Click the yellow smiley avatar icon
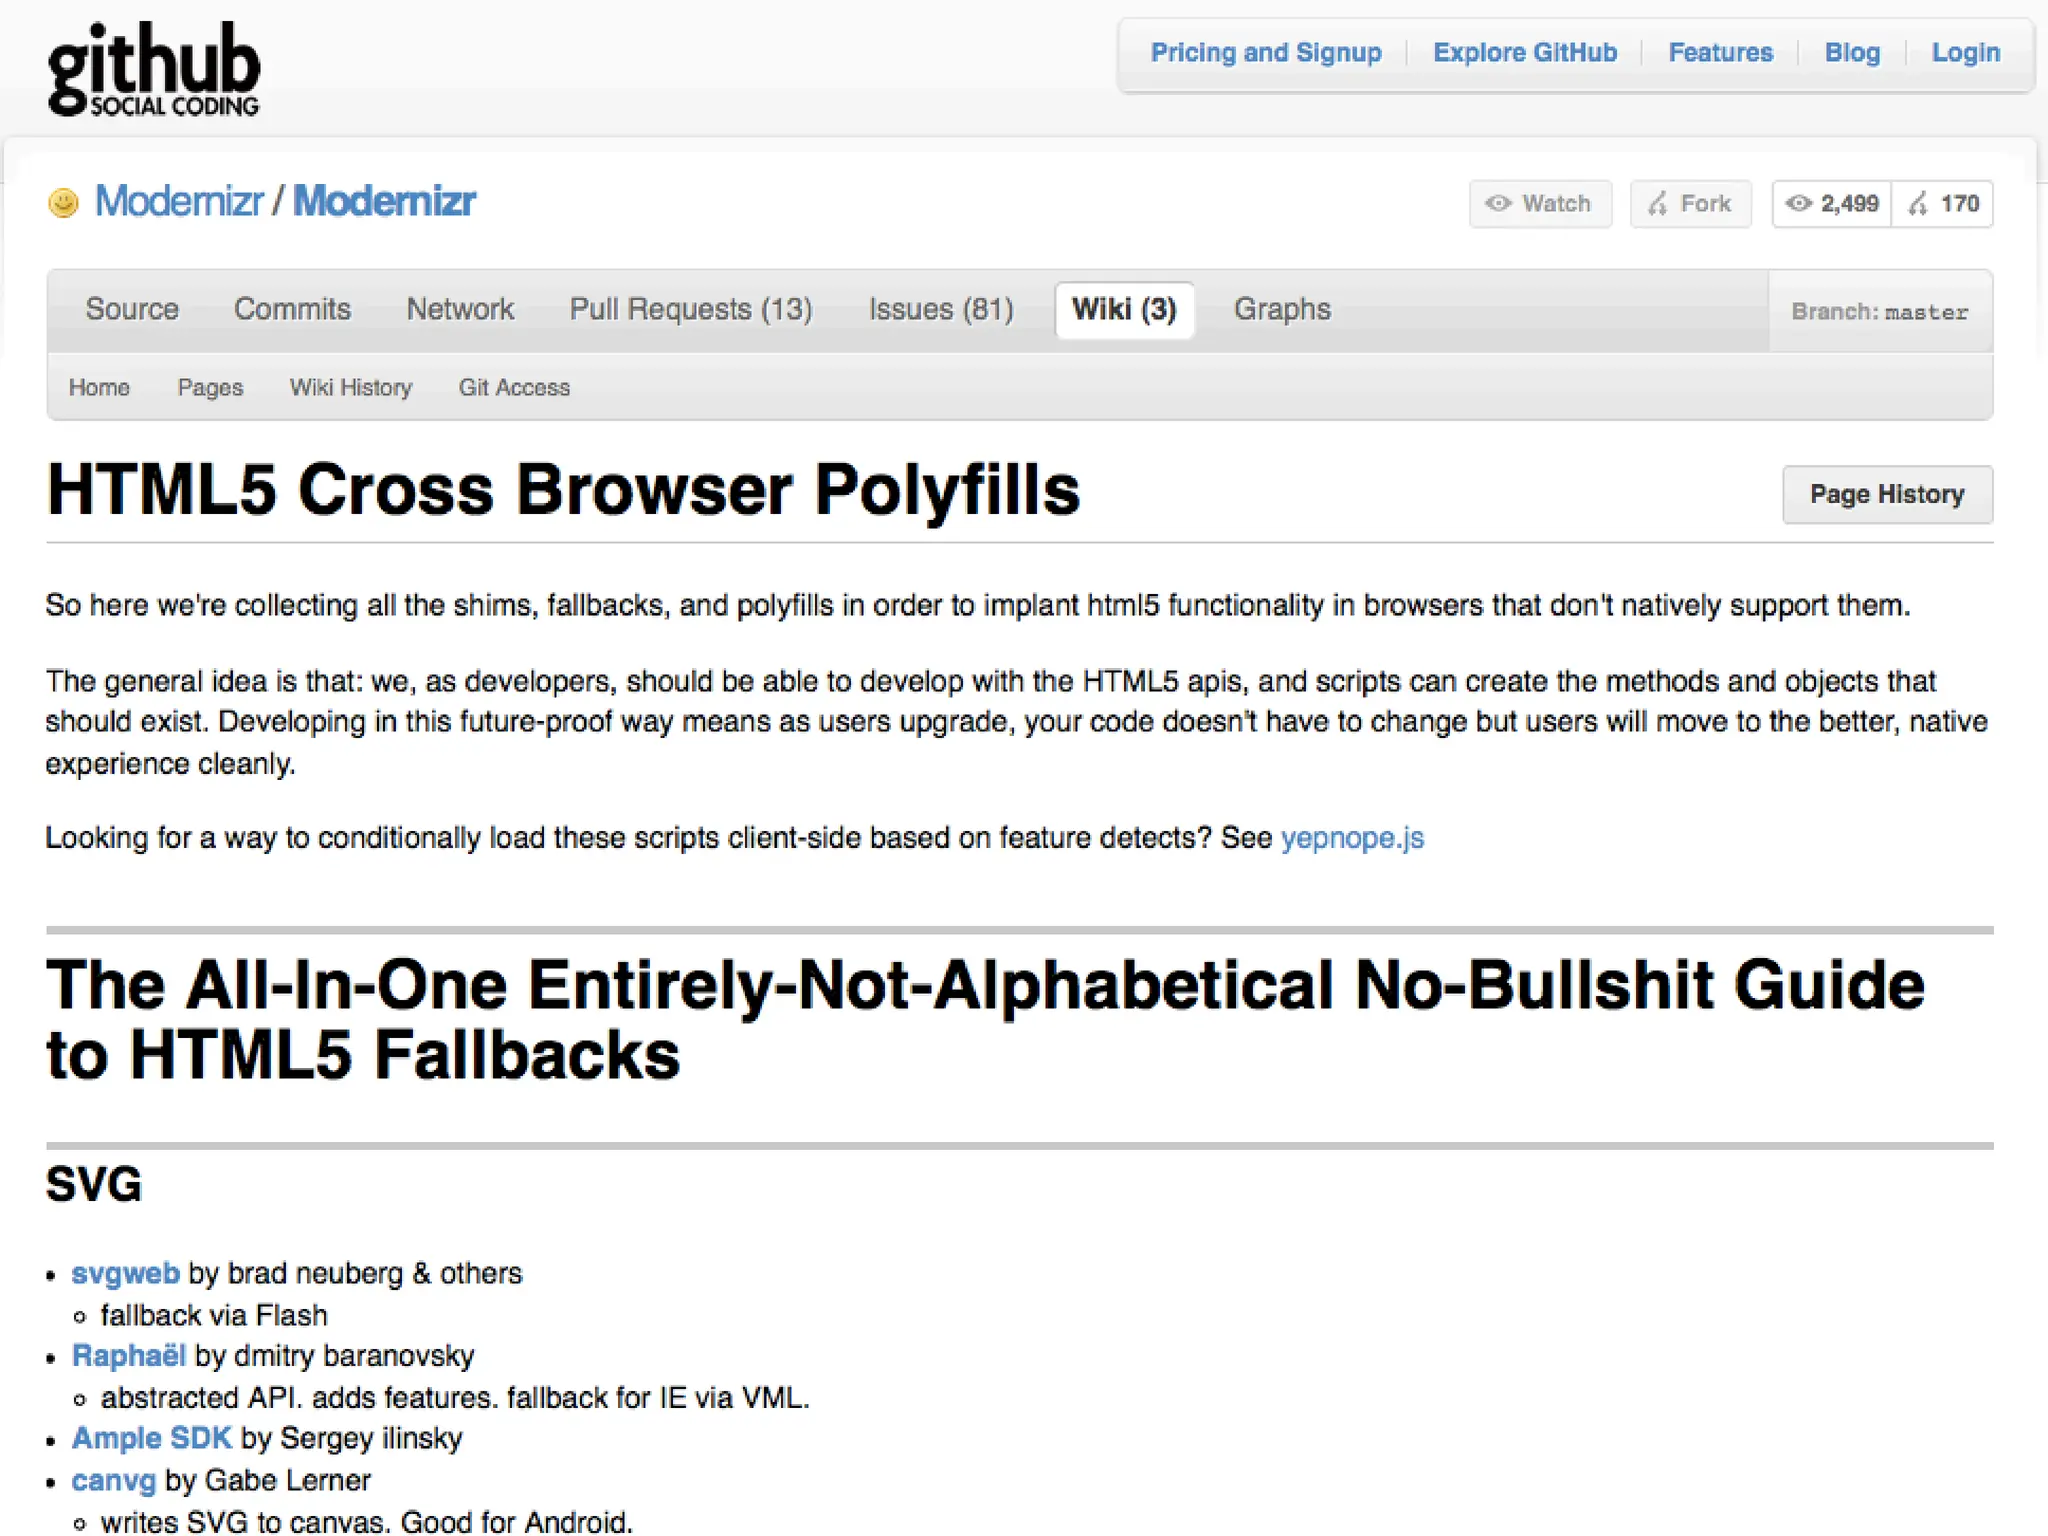Image resolution: width=2048 pixels, height=1536 pixels. tap(63, 203)
